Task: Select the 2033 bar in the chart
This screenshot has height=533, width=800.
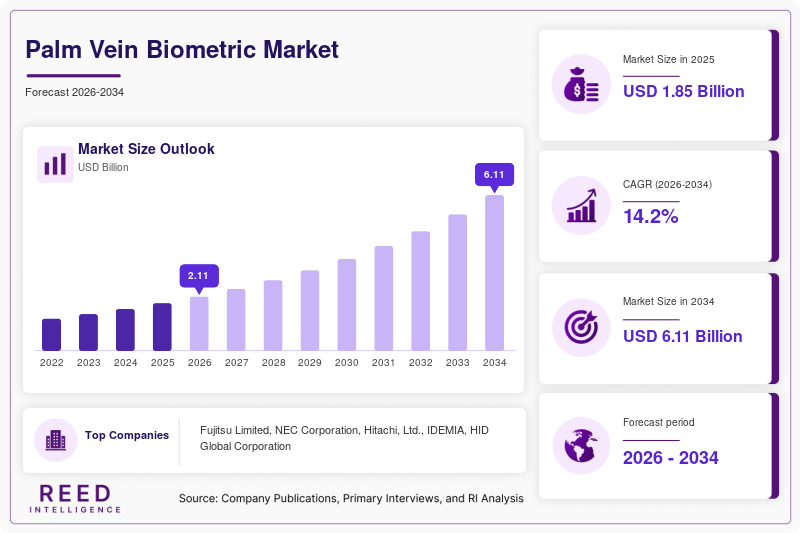Action: pyautogui.click(x=458, y=283)
